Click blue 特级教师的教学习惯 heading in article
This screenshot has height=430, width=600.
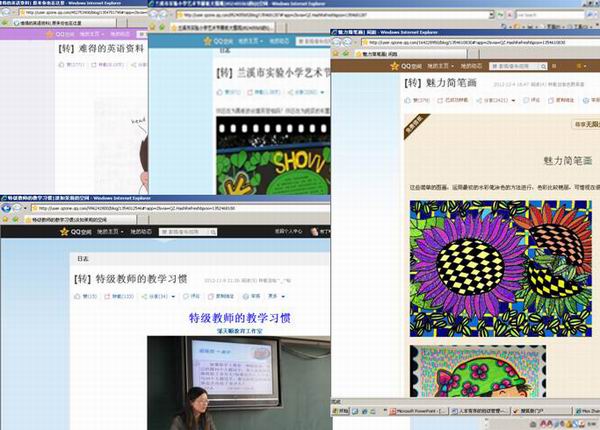[x=240, y=318]
